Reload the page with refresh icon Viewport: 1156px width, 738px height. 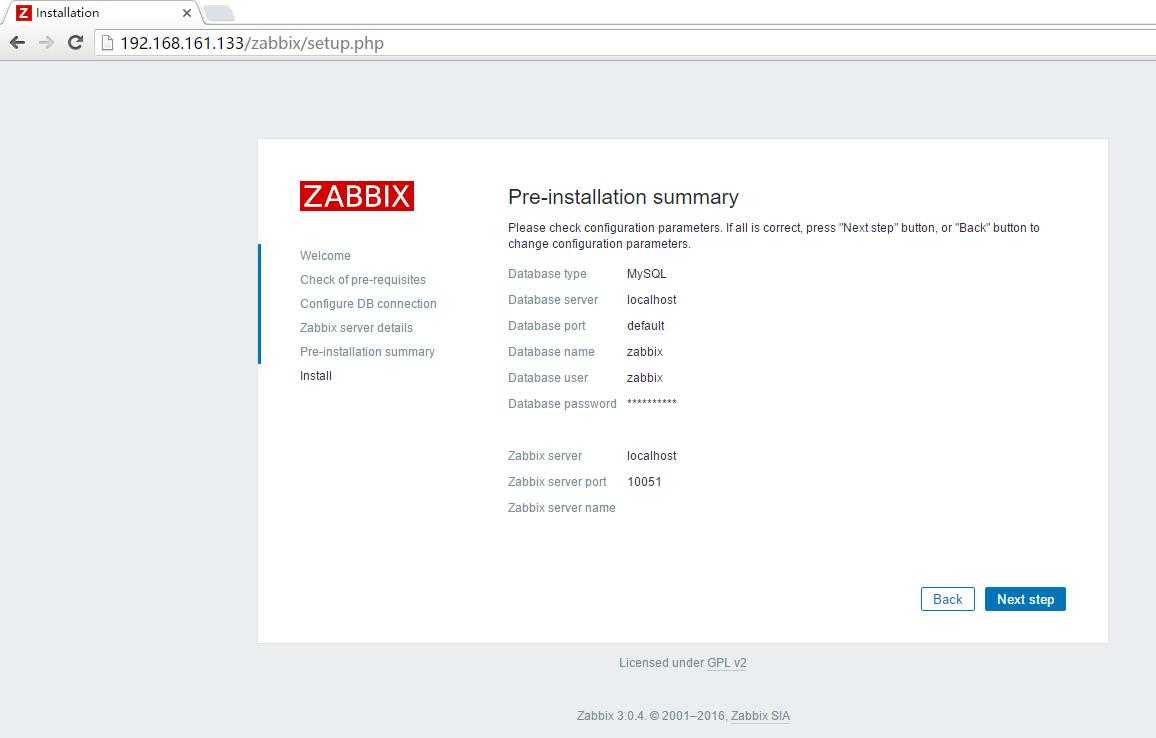point(75,43)
